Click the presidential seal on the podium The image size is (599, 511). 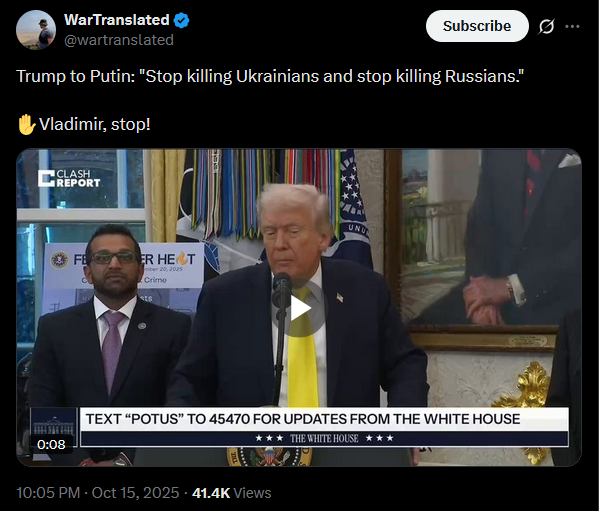pyautogui.click(x=269, y=456)
